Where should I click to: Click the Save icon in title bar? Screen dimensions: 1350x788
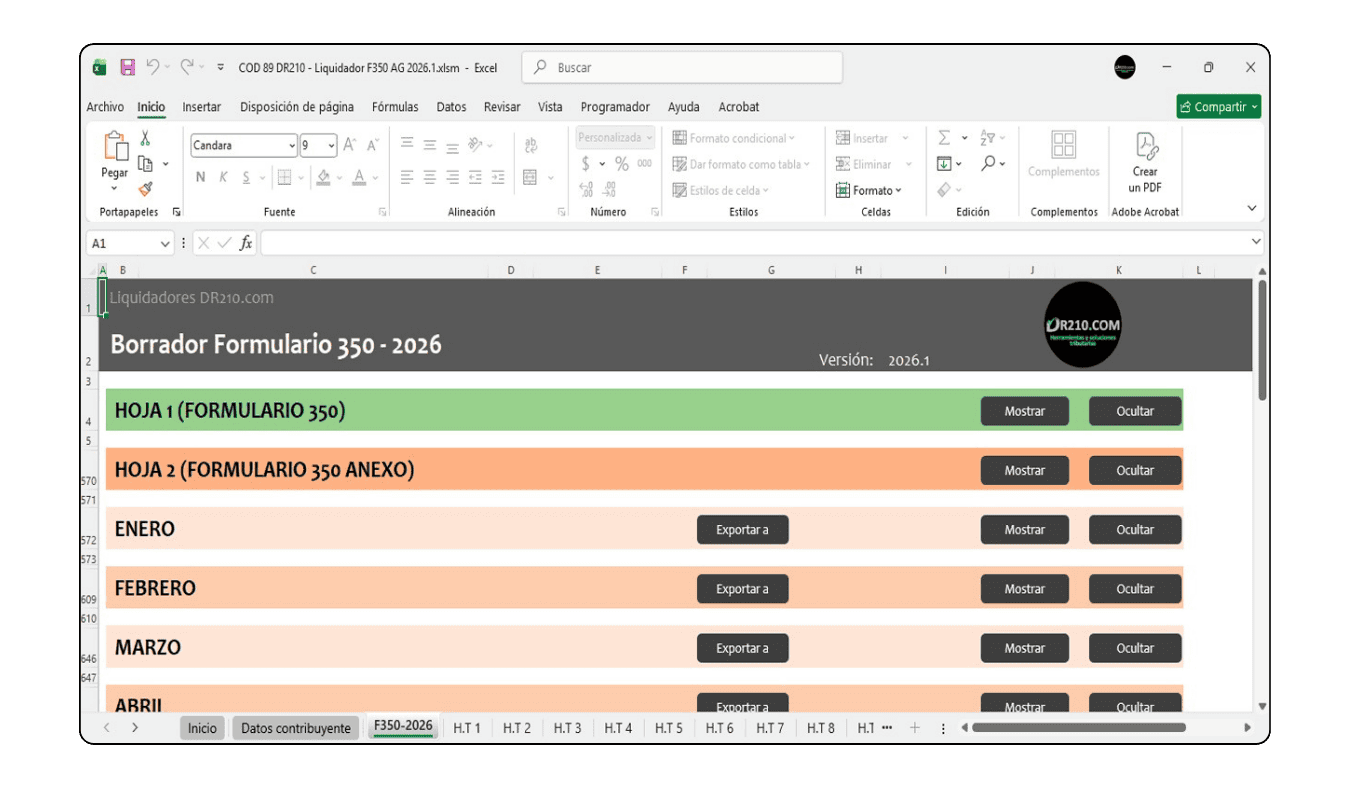(x=127, y=68)
